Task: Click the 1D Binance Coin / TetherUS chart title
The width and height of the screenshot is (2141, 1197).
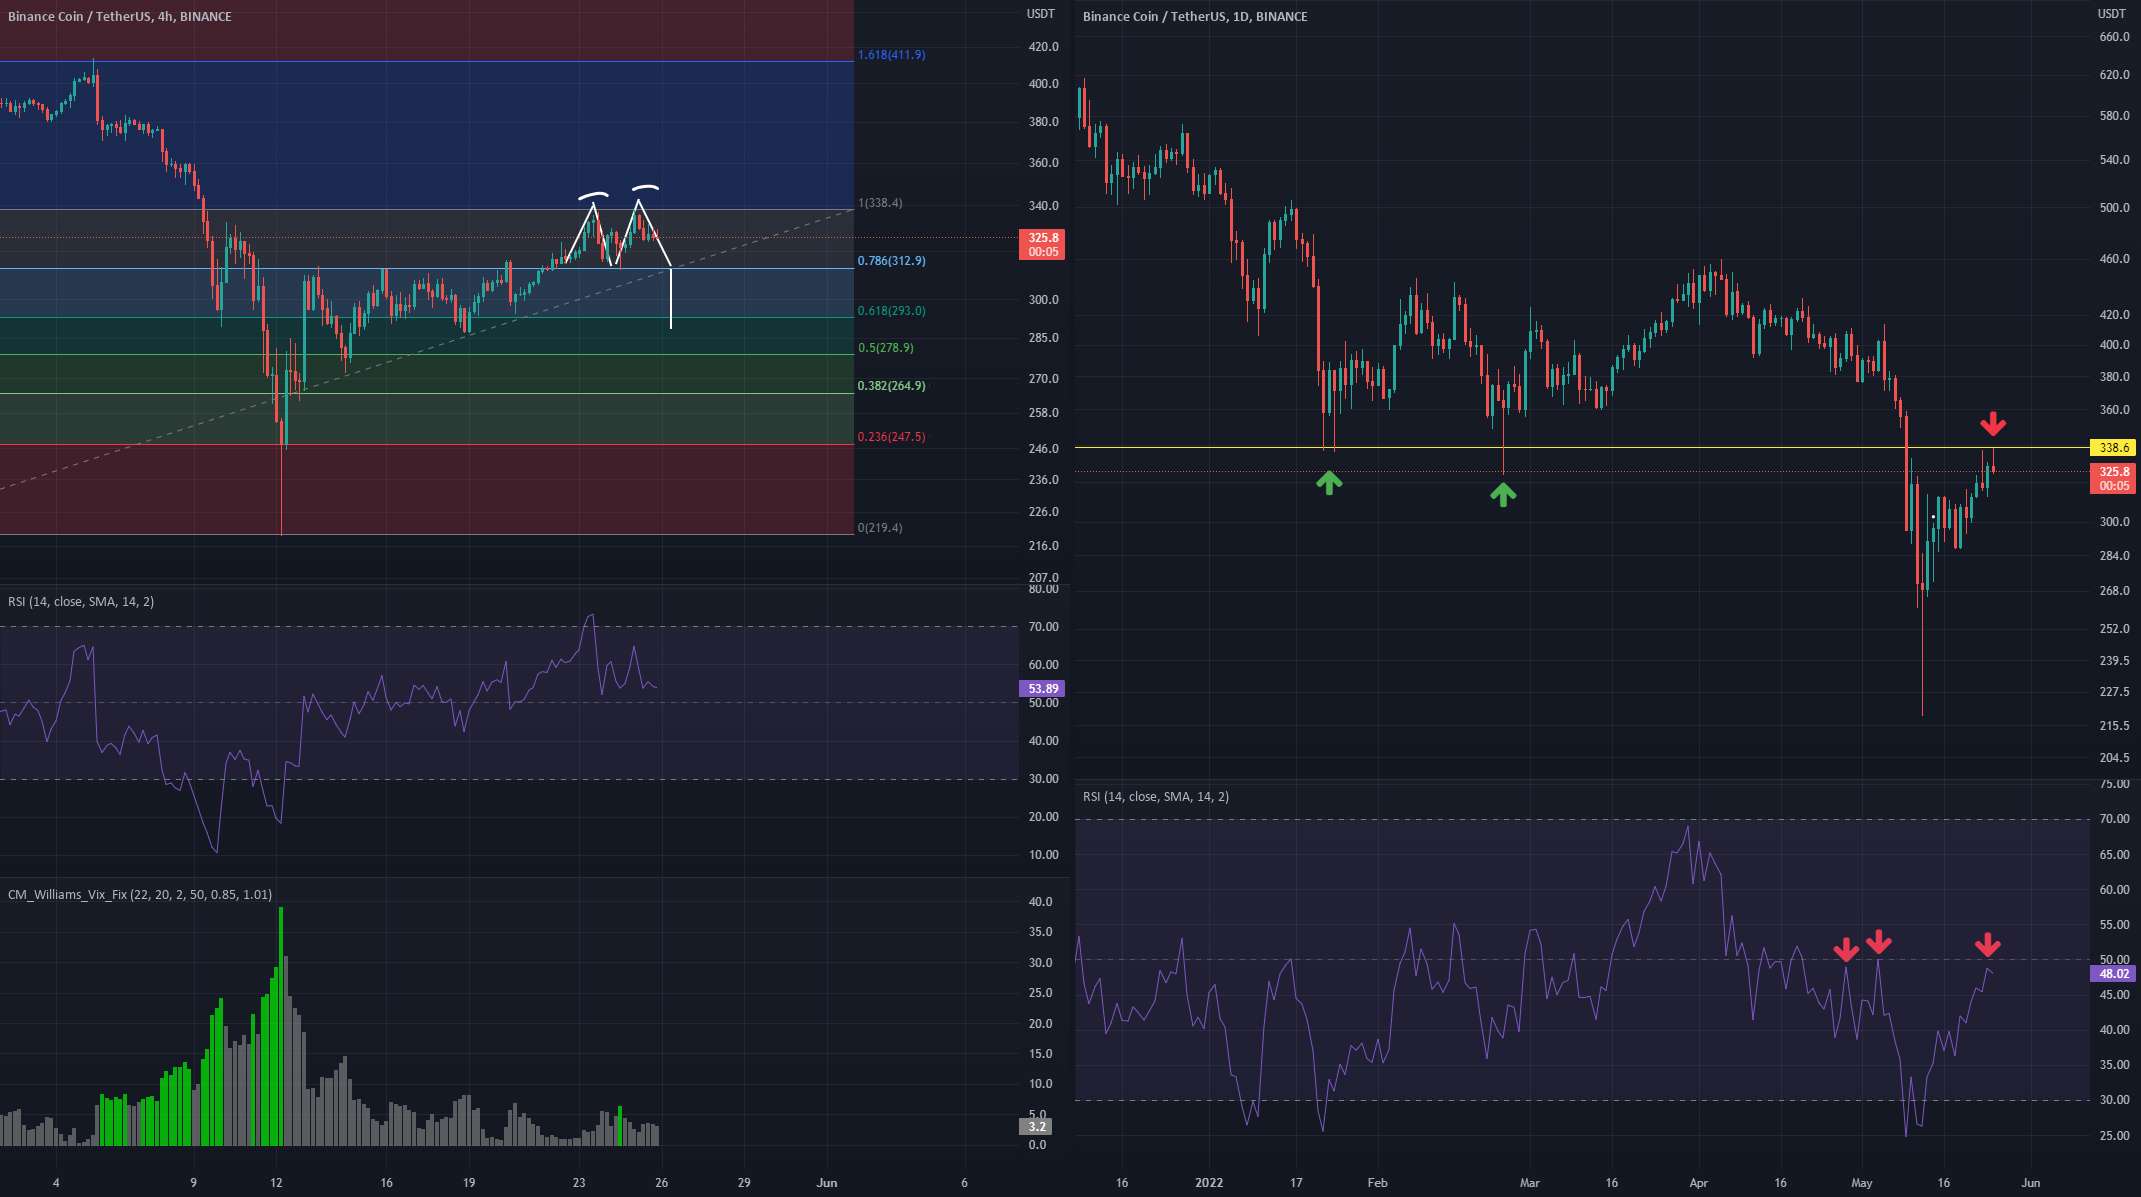Action: 1195,17
